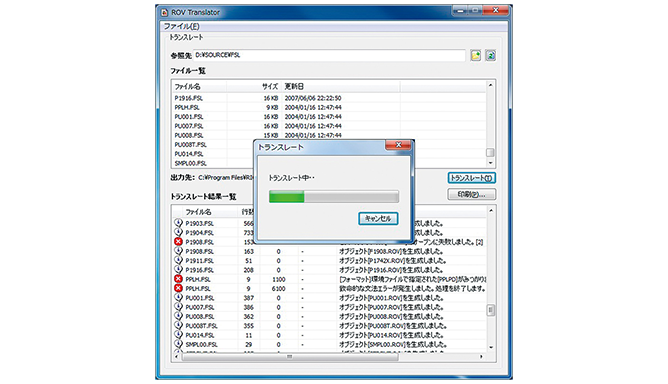Click red error icon of P1908.FSL result
This screenshot has height=384, width=668.
[178, 242]
